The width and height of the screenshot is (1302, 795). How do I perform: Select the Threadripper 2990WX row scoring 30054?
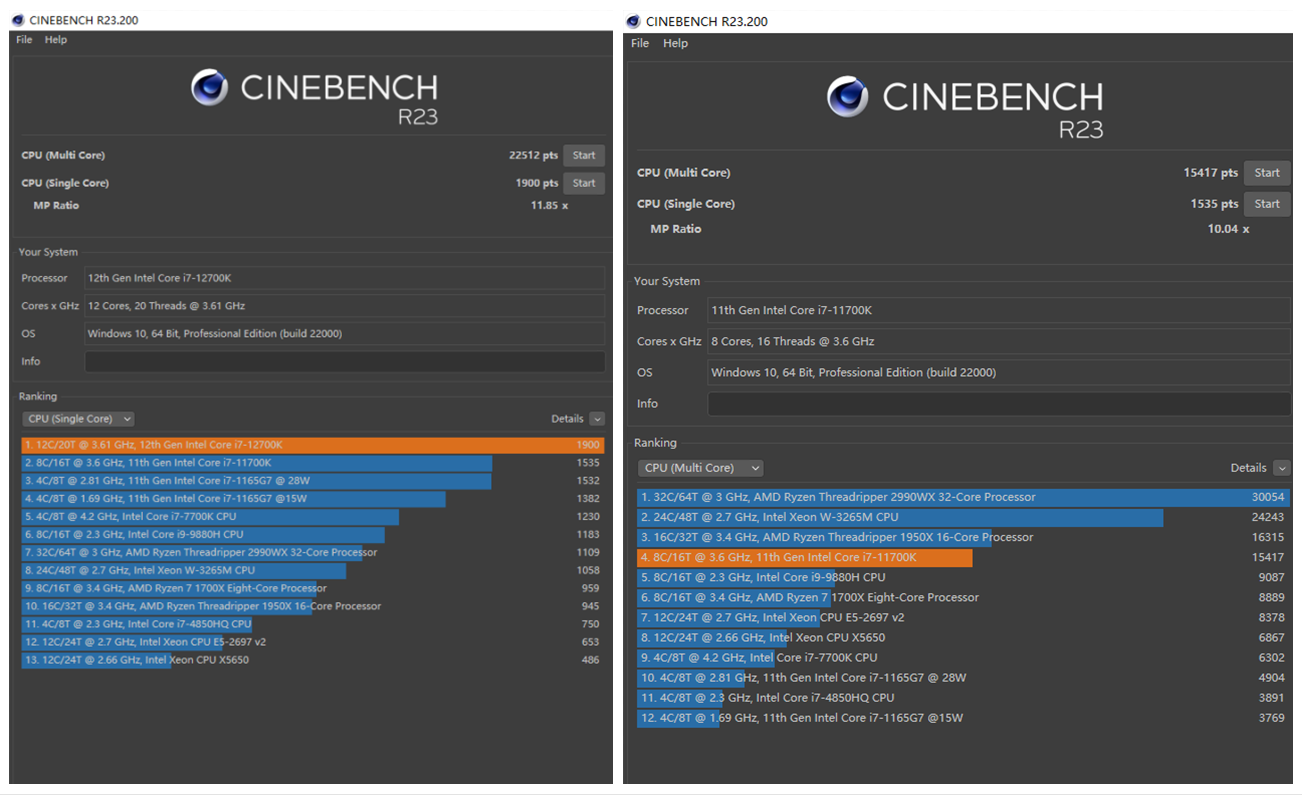coord(964,497)
